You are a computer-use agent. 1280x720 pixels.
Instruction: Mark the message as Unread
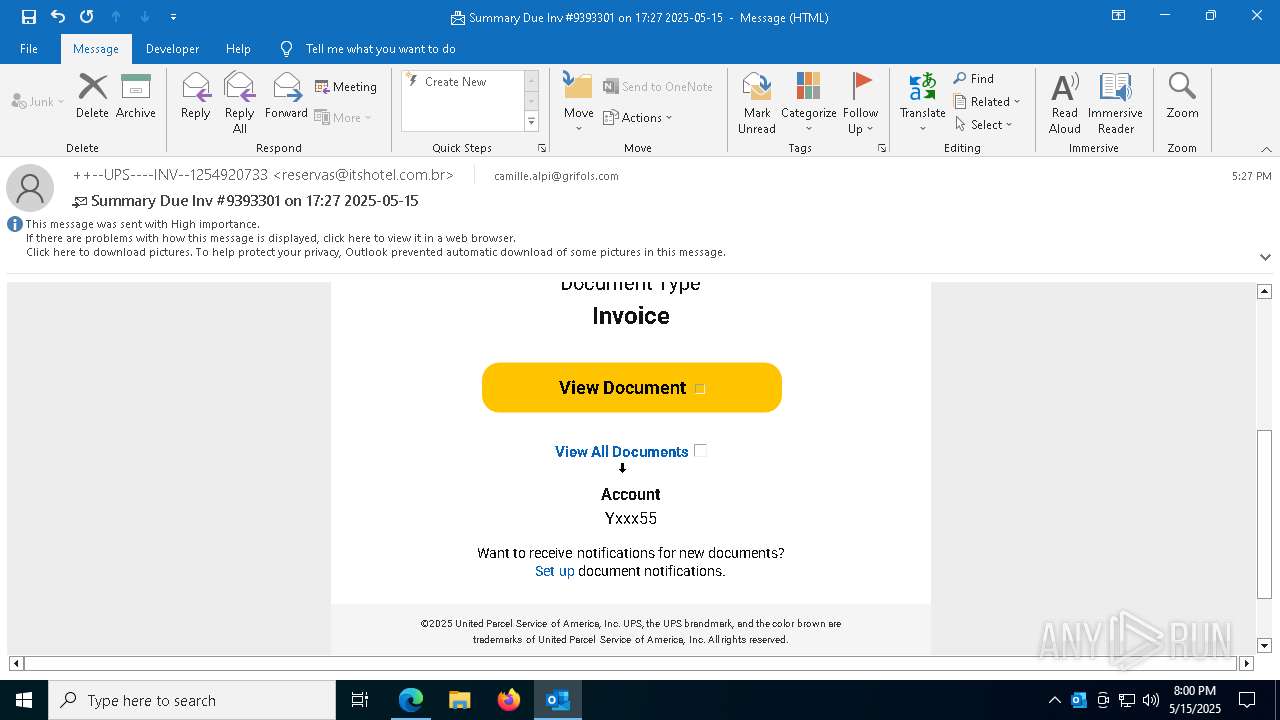(757, 103)
